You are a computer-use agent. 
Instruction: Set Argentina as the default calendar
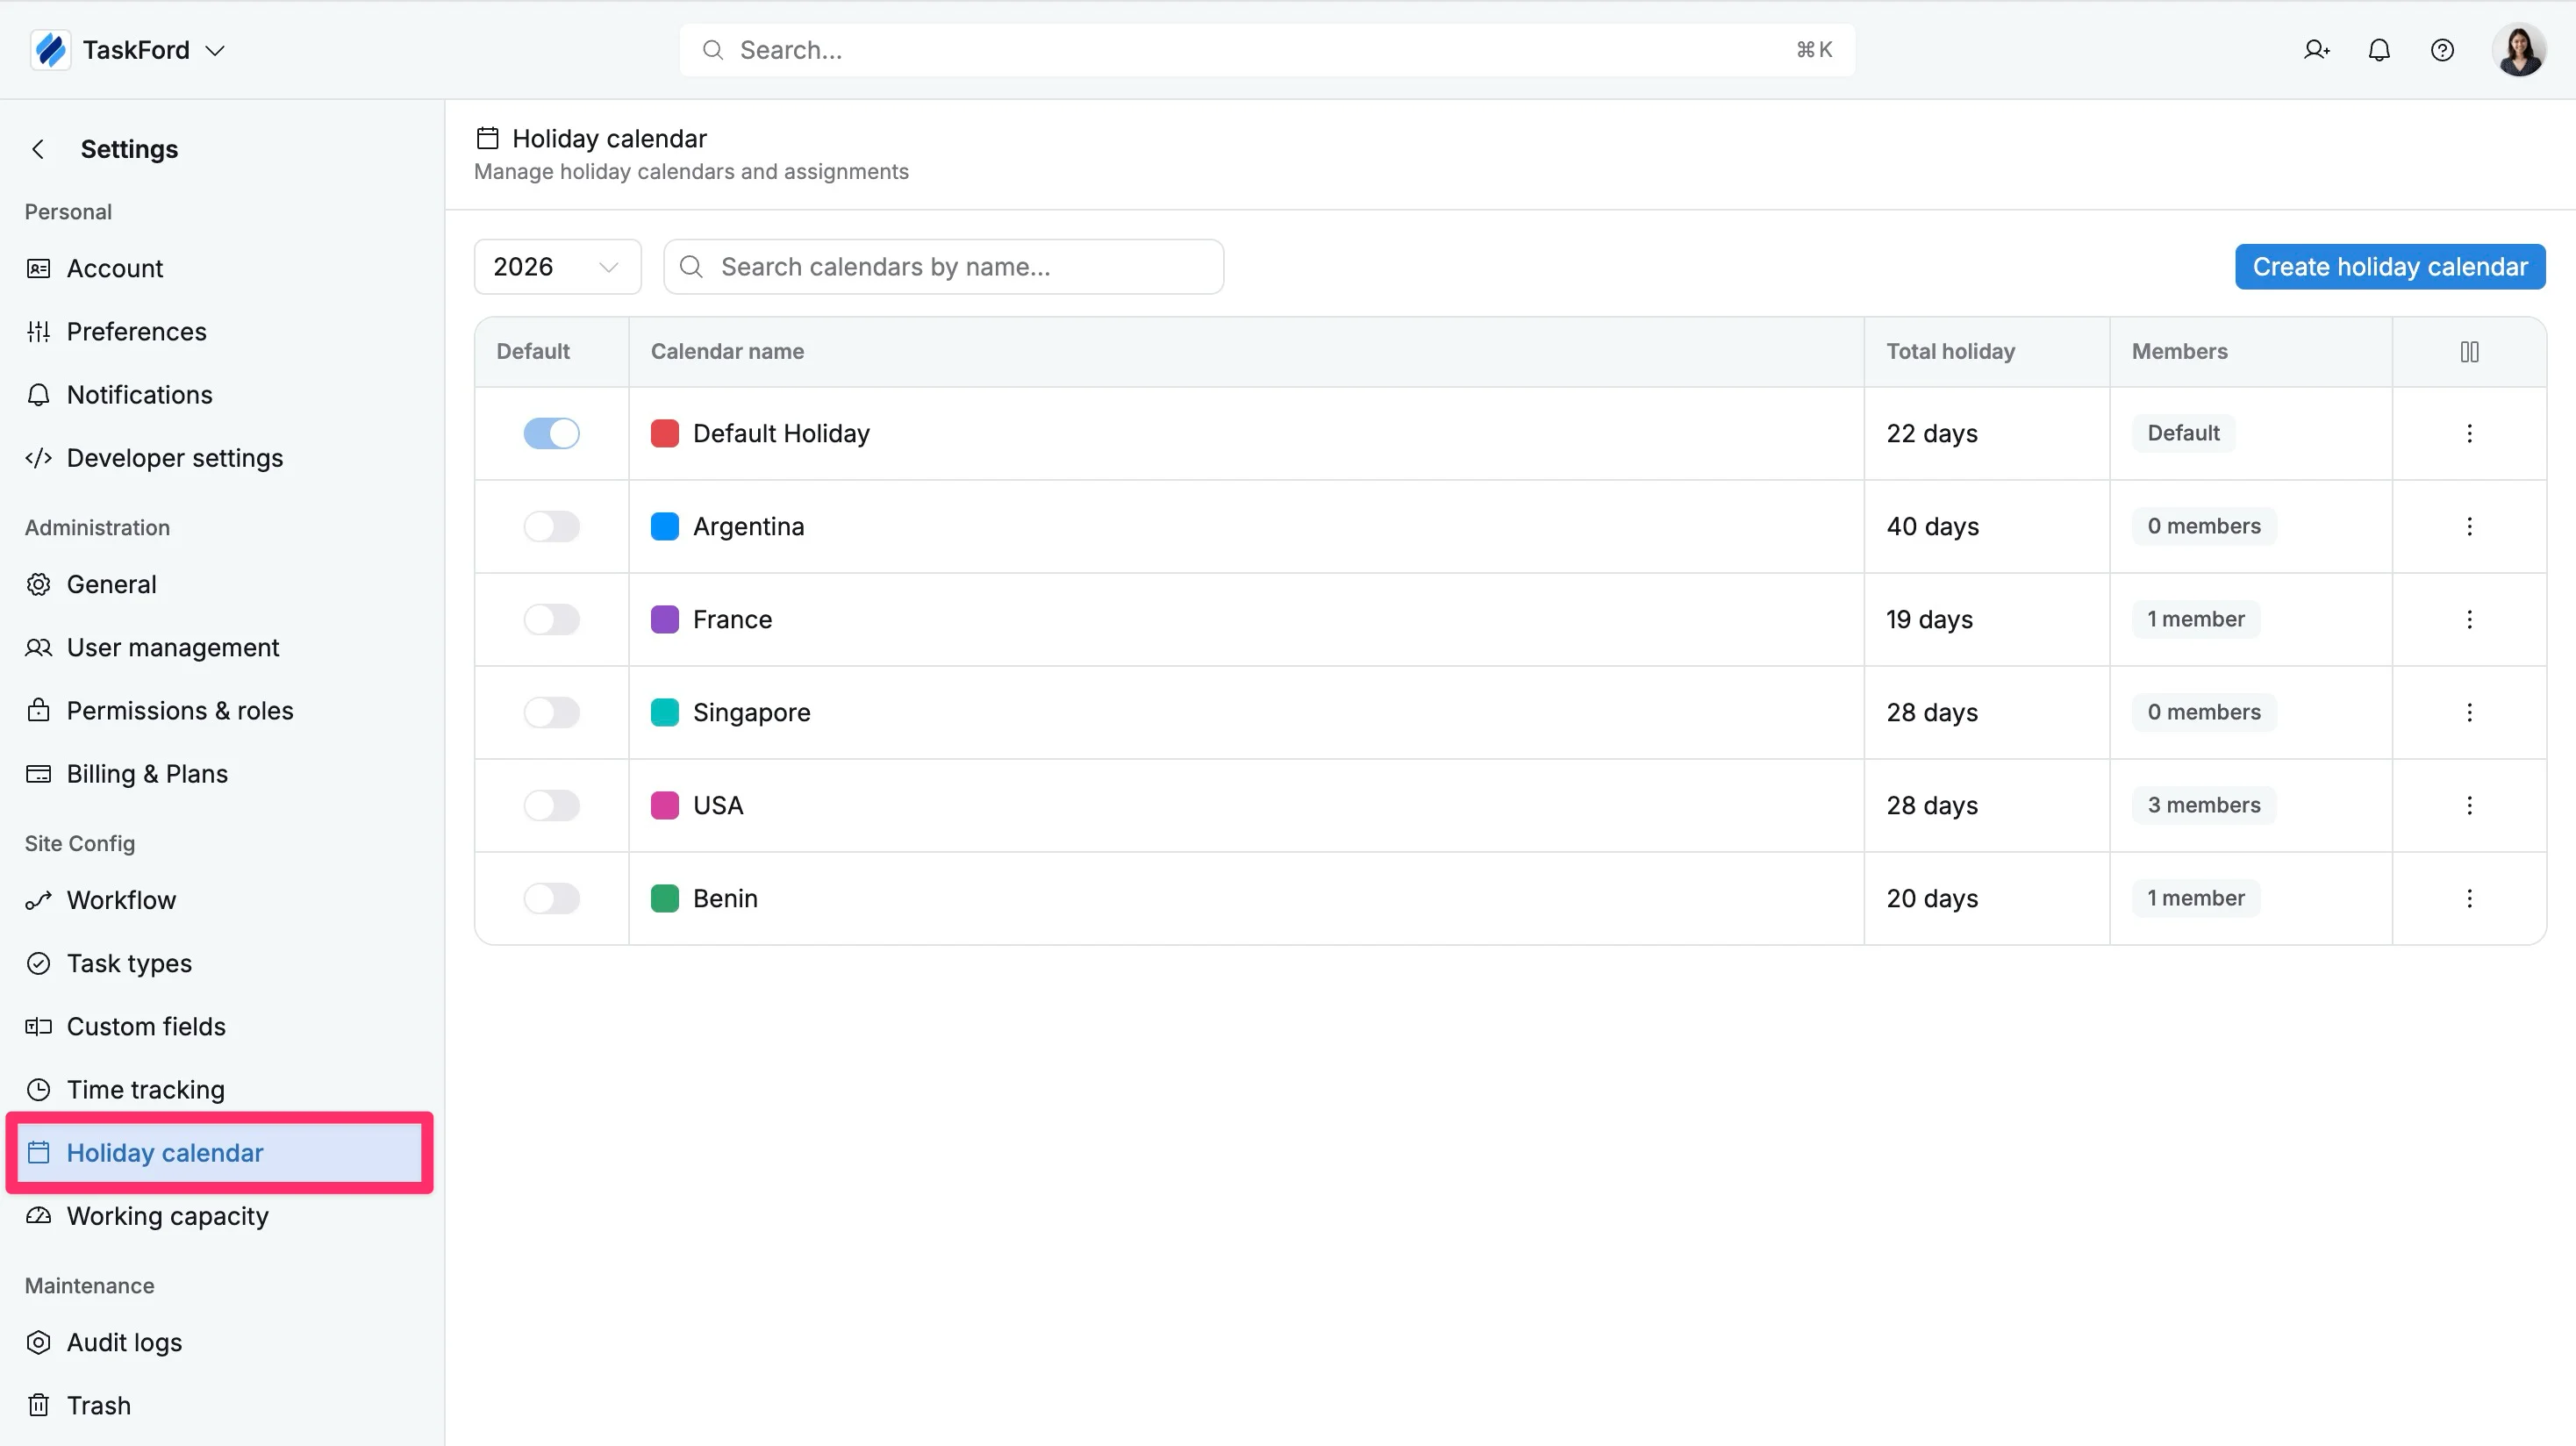click(x=551, y=526)
